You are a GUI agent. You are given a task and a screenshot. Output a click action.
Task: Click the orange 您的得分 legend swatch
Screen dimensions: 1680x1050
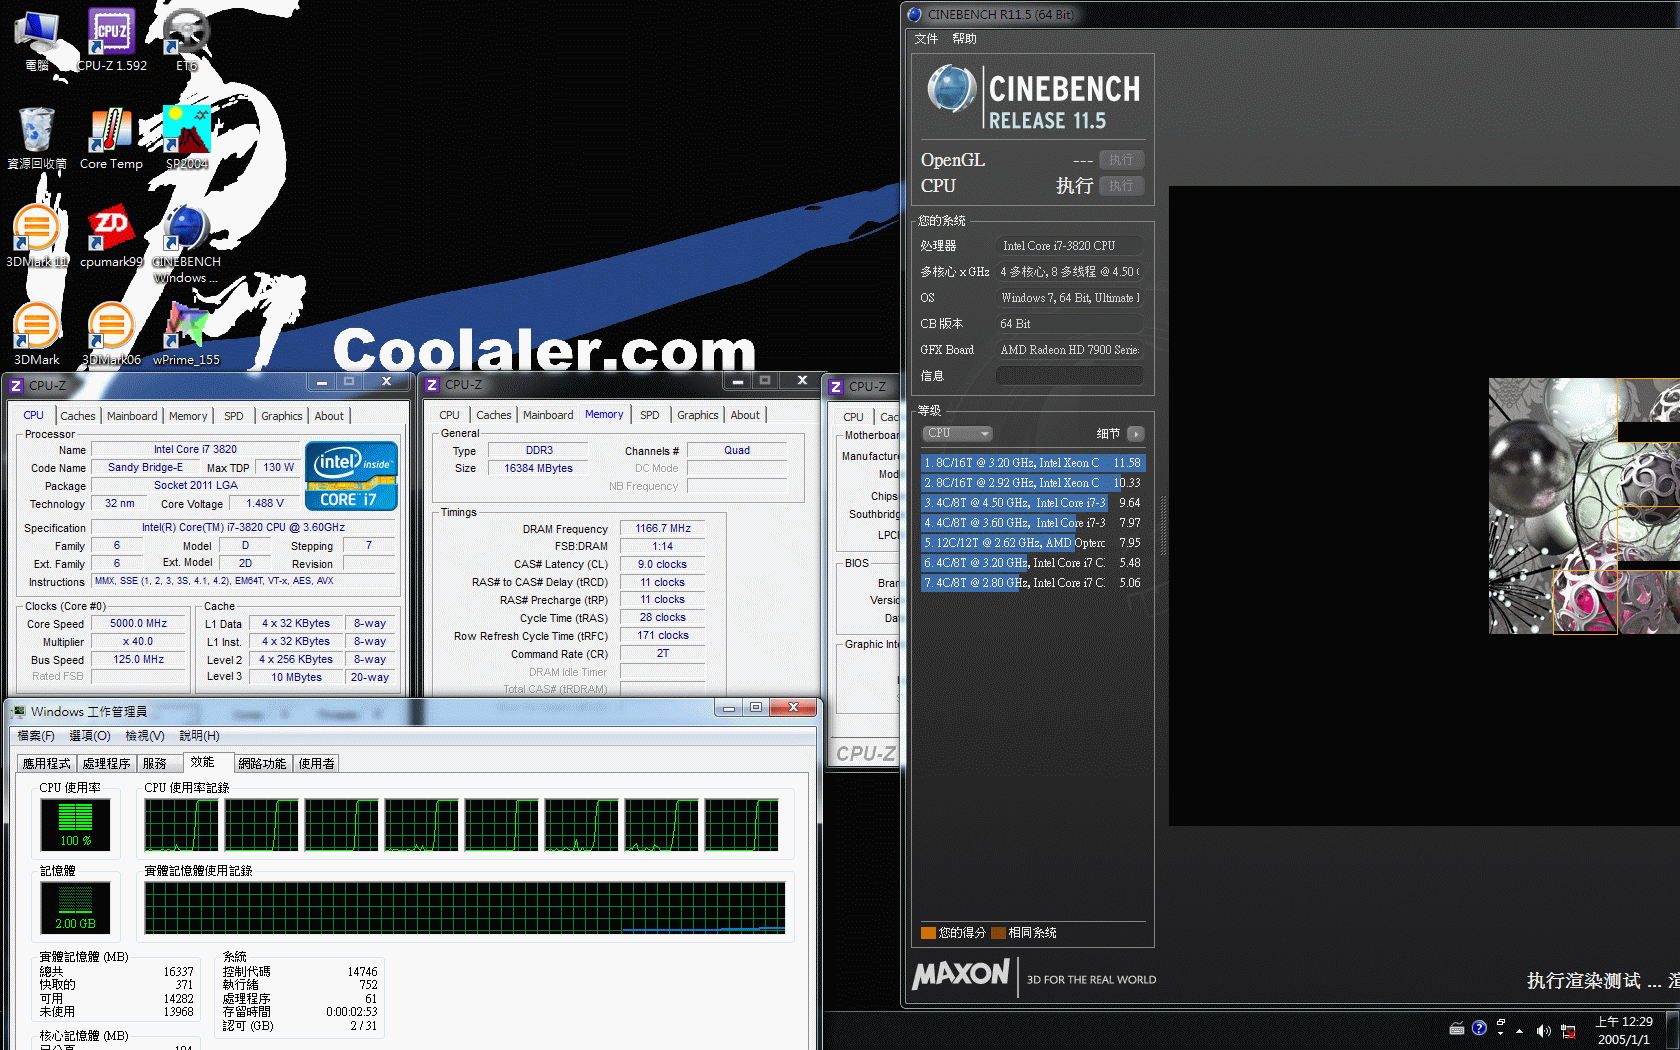pos(928,932)
